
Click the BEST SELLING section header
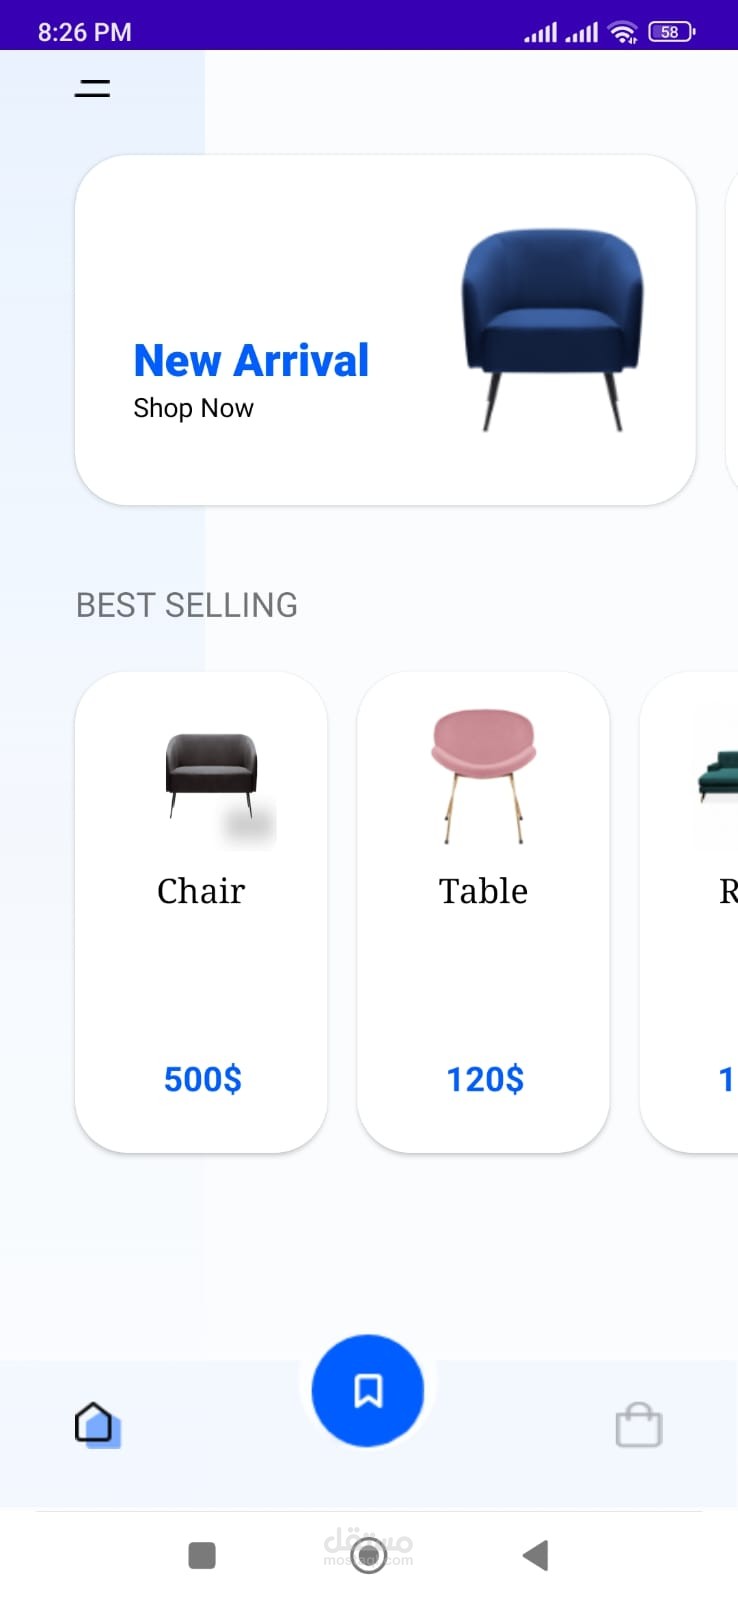click(x=187, y=605)
